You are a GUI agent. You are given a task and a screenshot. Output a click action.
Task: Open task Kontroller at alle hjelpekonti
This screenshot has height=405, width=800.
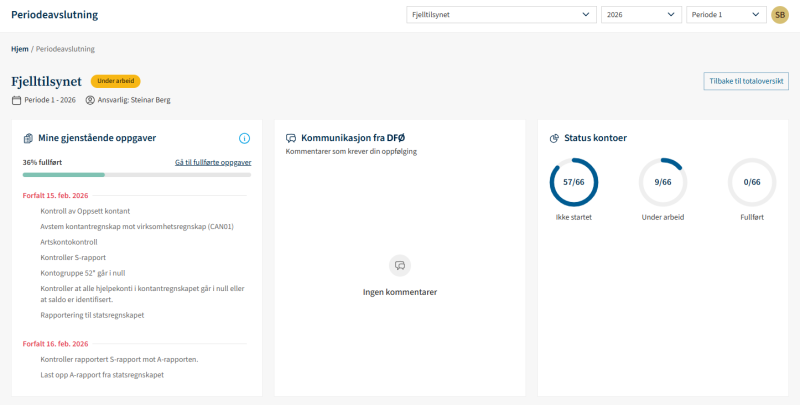[x=142, y=294]
